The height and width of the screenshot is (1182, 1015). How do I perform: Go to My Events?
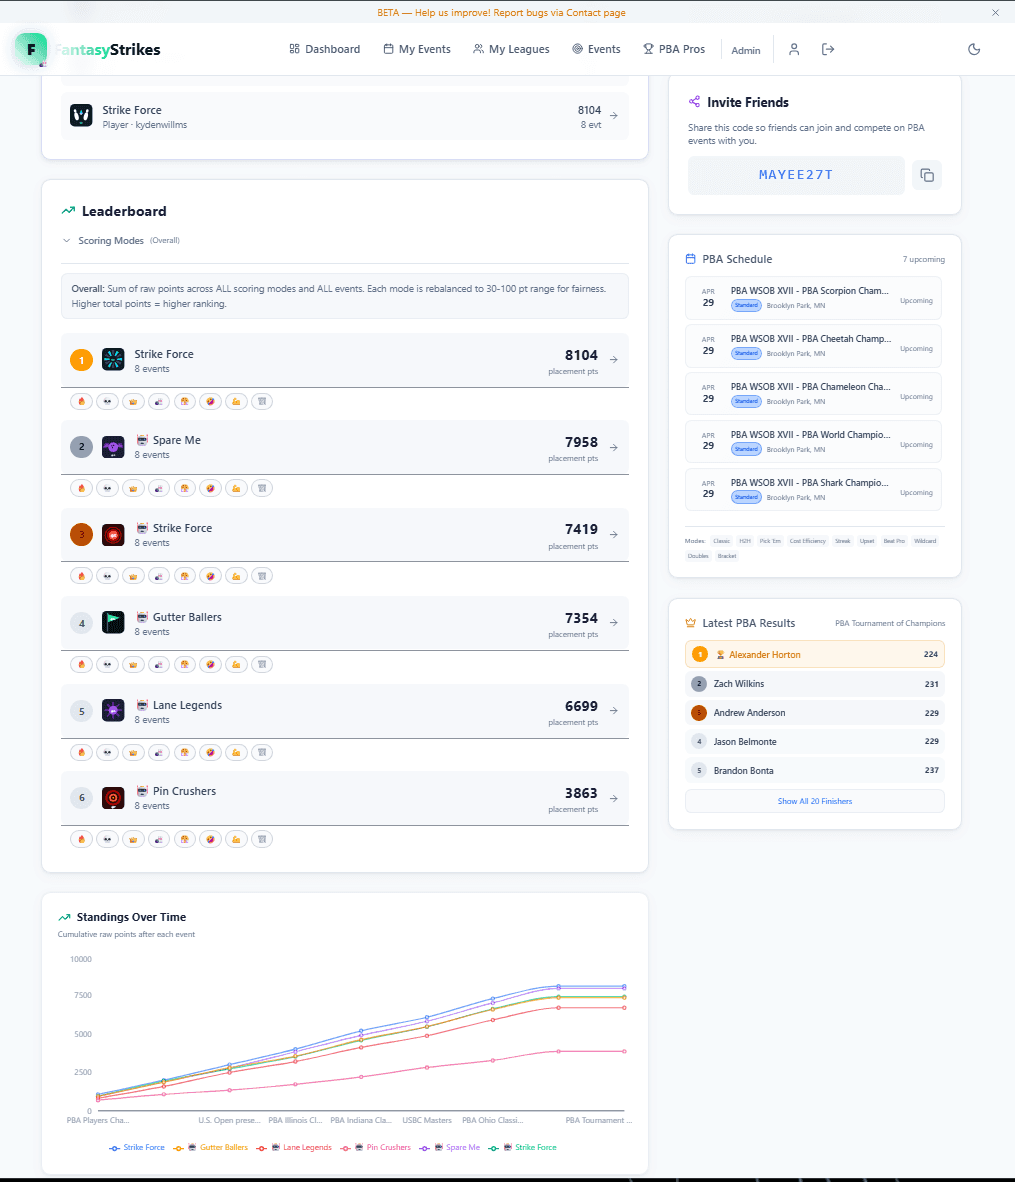click(417, 49)
